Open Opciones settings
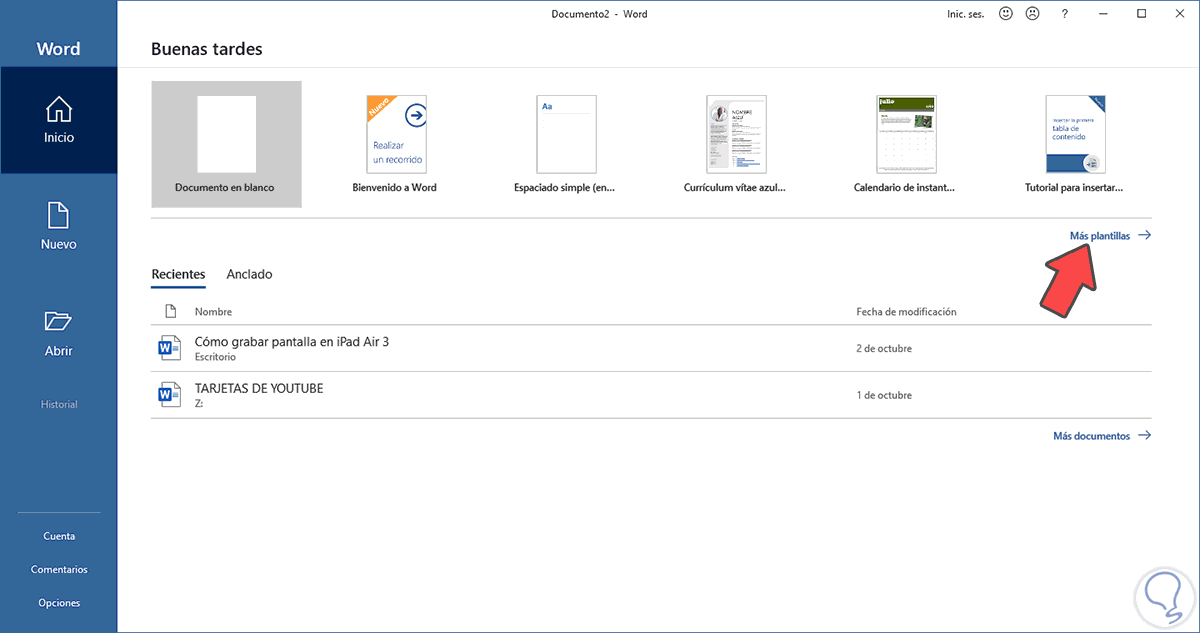 (59, 603)
